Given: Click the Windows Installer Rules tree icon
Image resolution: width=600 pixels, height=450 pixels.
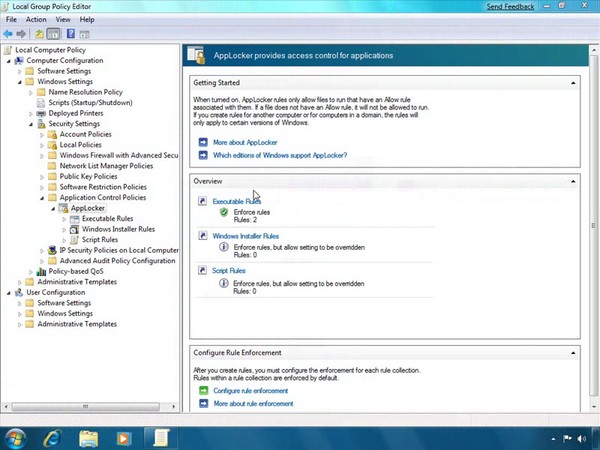Looking at the screenshot, I should click(74, 229).
